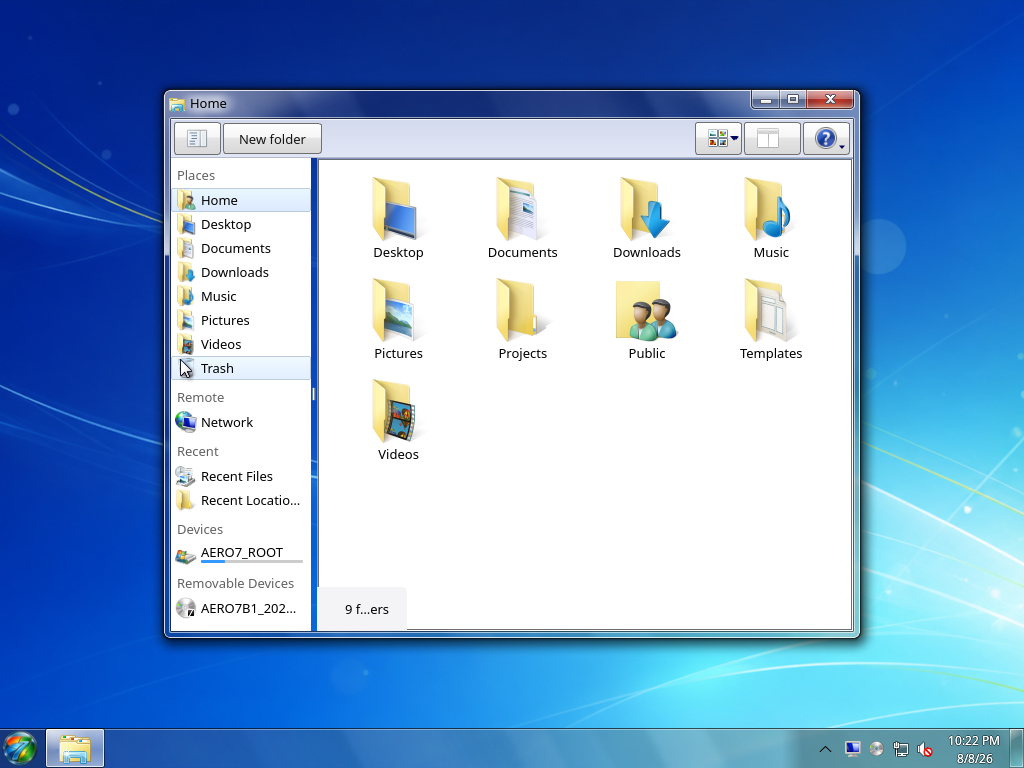
Task: Click the sidebar splitter handle
Action: [x=314, y=394]
